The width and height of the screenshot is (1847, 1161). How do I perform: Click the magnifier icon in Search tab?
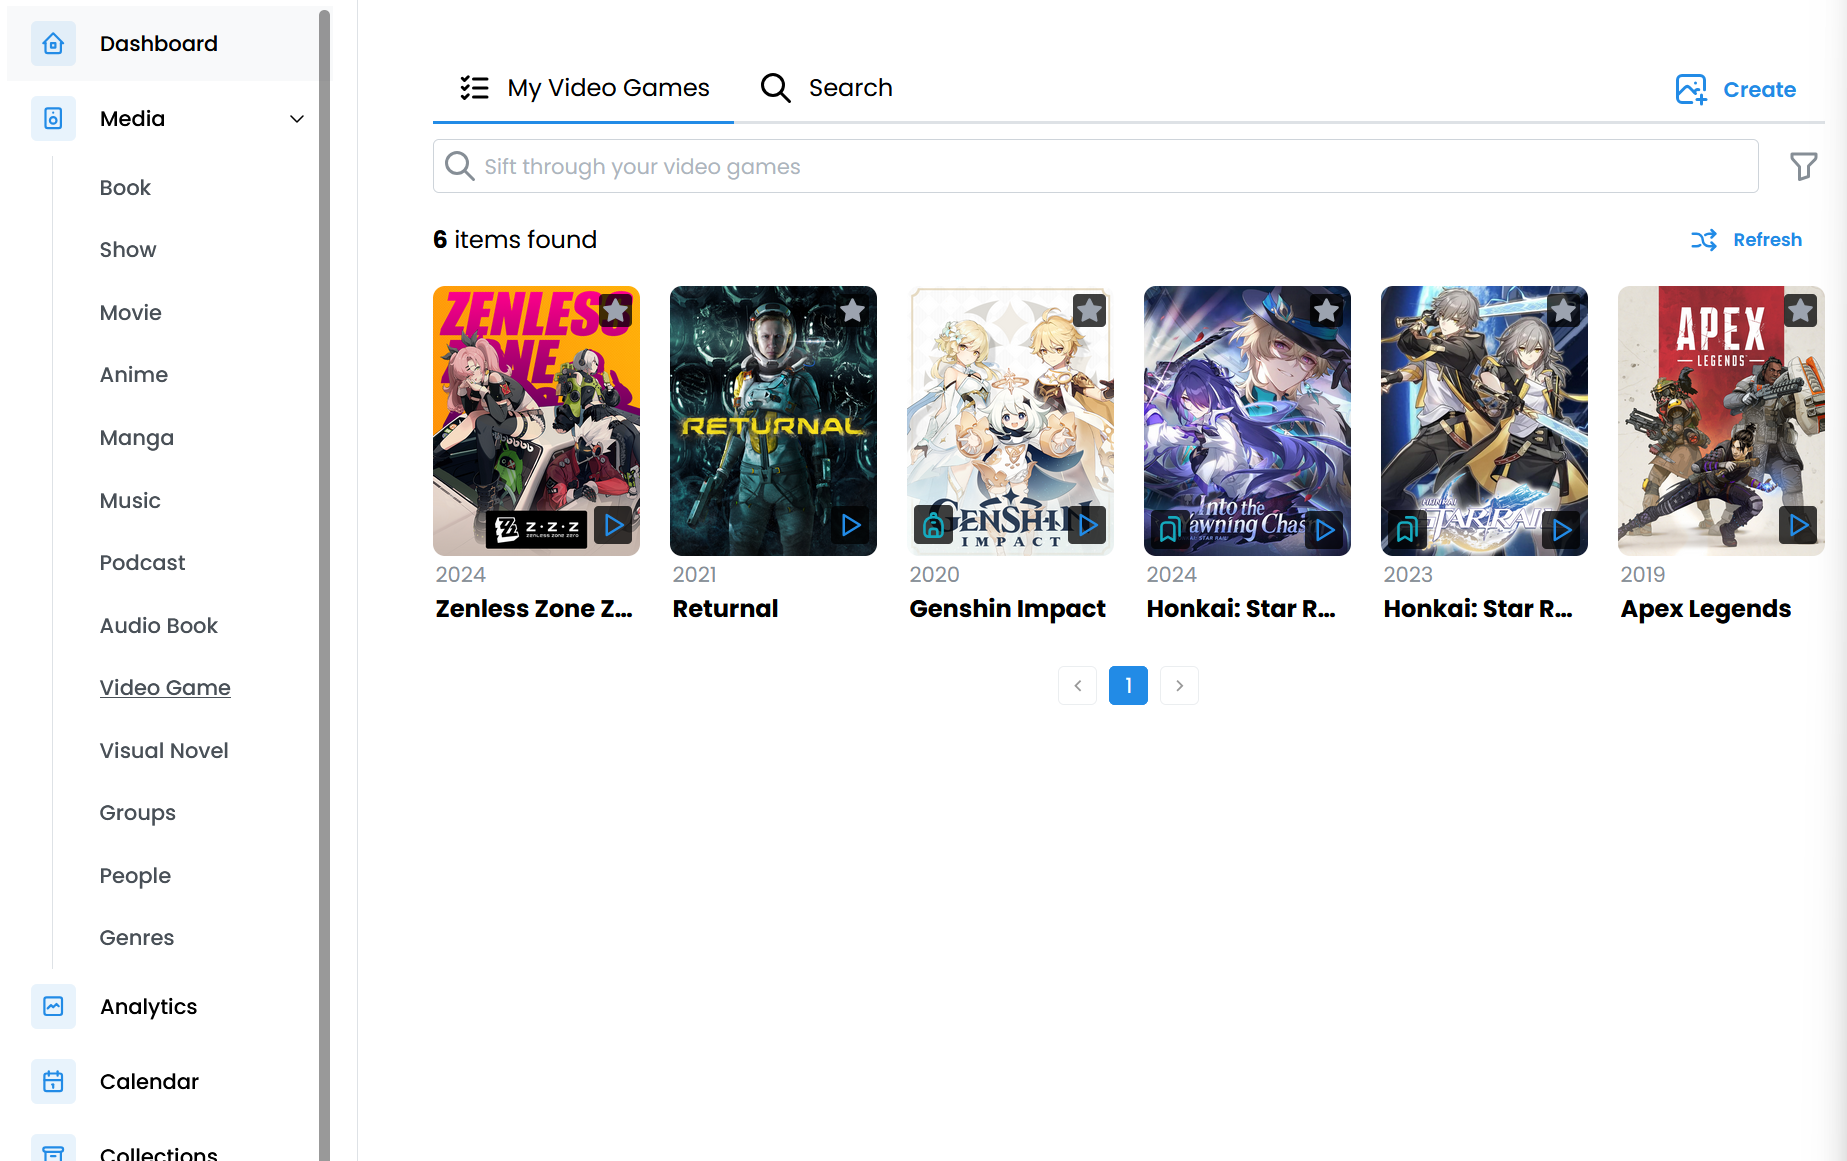point(775,88)
